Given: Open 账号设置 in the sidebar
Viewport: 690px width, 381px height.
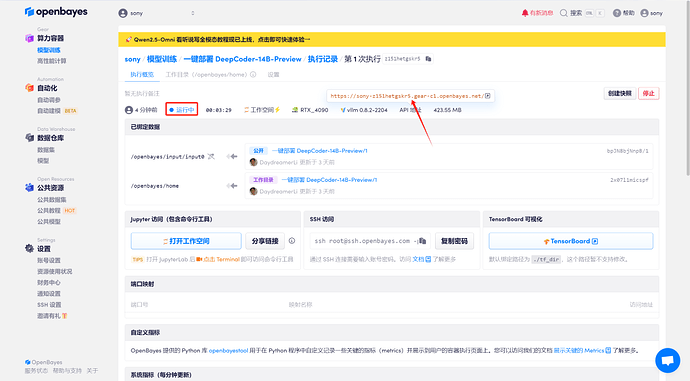Looking at the screenshot, I should click(x=49, y=260).
